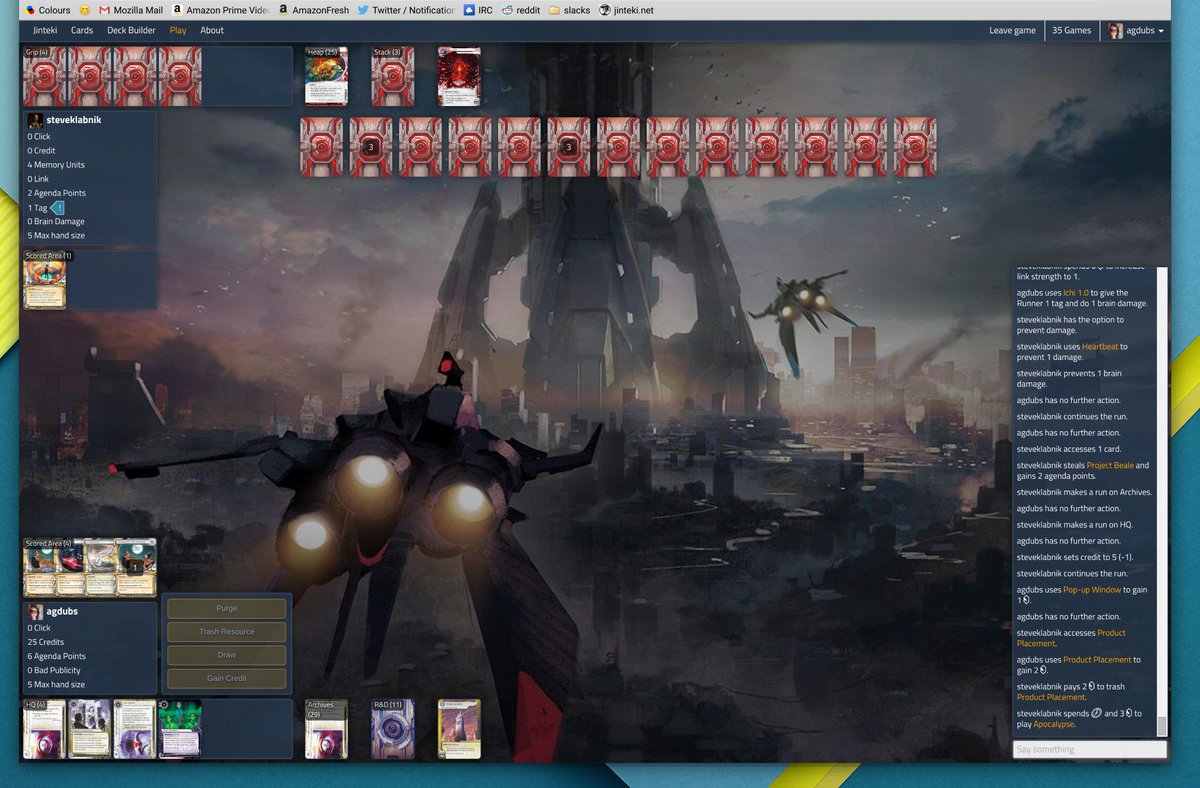Click Product Placement in the 'accesses' log line
This screenshot has height=788, width=1200.
(1071, 638)
